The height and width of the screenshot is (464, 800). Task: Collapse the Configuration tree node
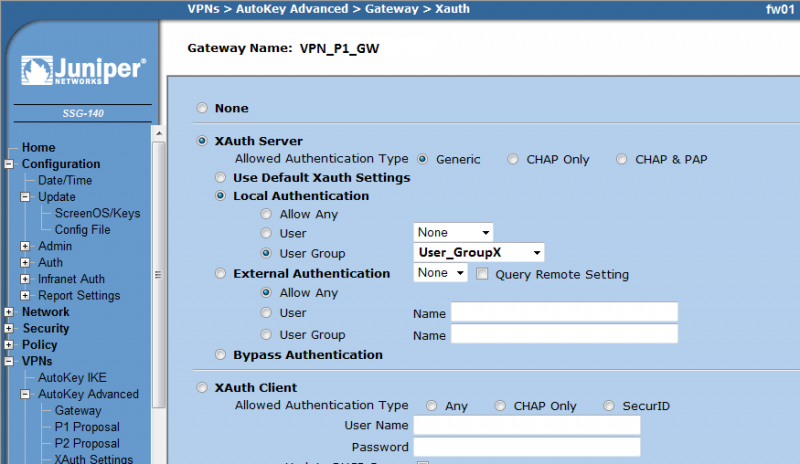9,164
